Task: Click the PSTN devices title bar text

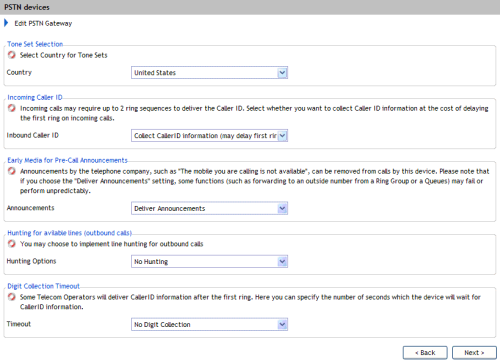Action: [27, 7]
